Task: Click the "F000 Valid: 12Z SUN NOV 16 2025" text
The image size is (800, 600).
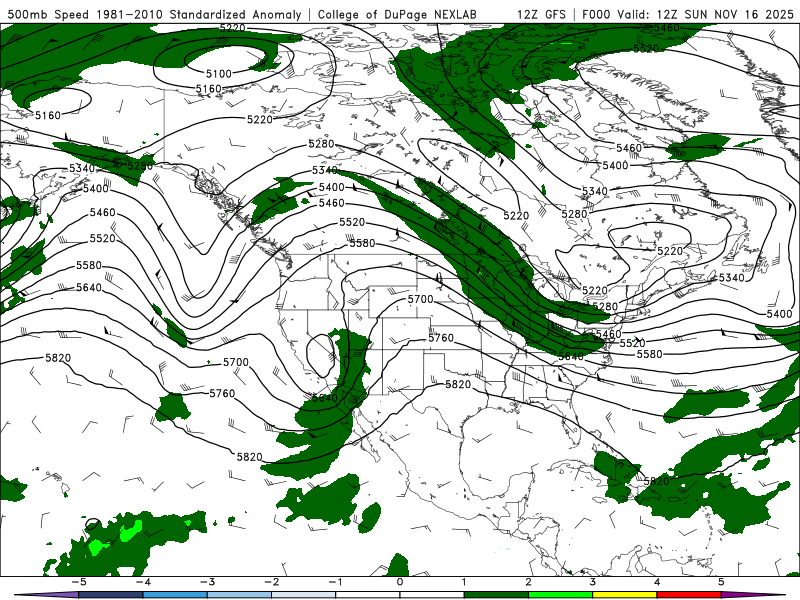Action: (x=687, y=14)
